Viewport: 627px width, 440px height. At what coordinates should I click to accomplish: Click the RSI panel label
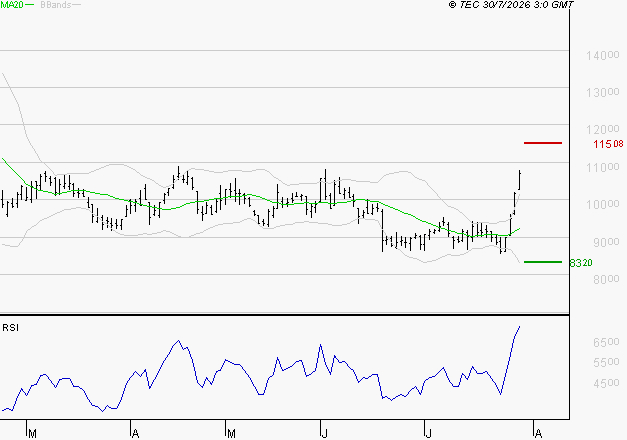[10, 328]
